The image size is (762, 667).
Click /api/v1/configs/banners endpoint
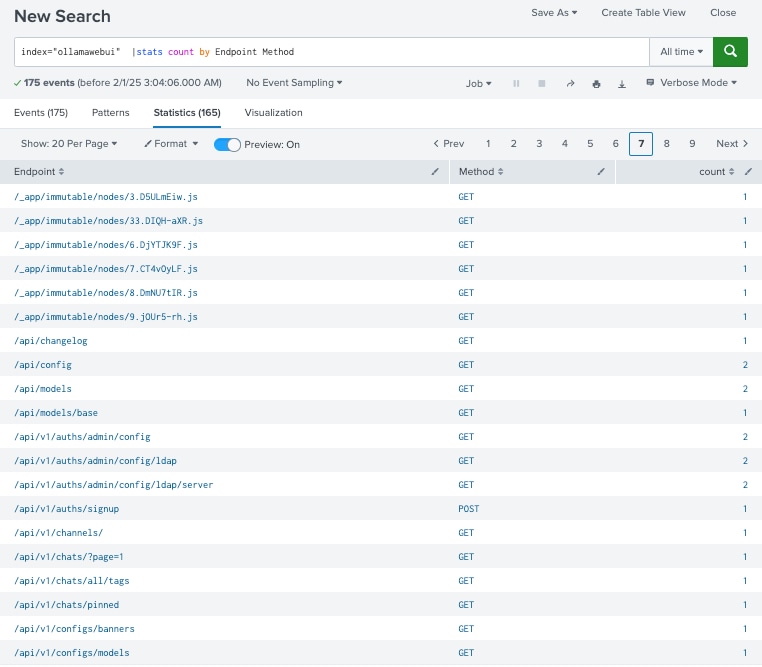click(74, 629)
